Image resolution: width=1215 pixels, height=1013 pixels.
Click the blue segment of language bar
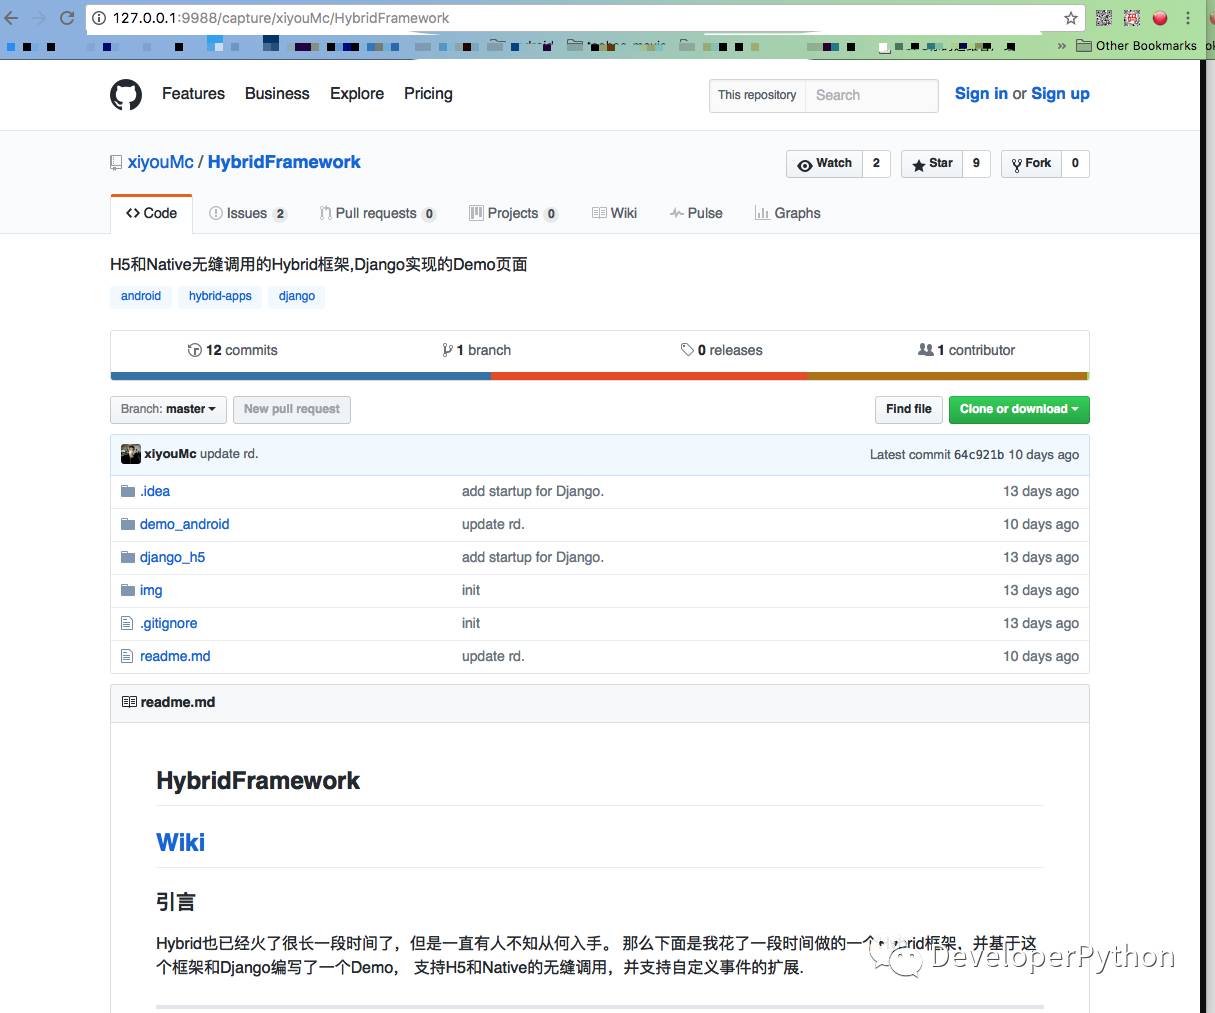pos(300,376)
